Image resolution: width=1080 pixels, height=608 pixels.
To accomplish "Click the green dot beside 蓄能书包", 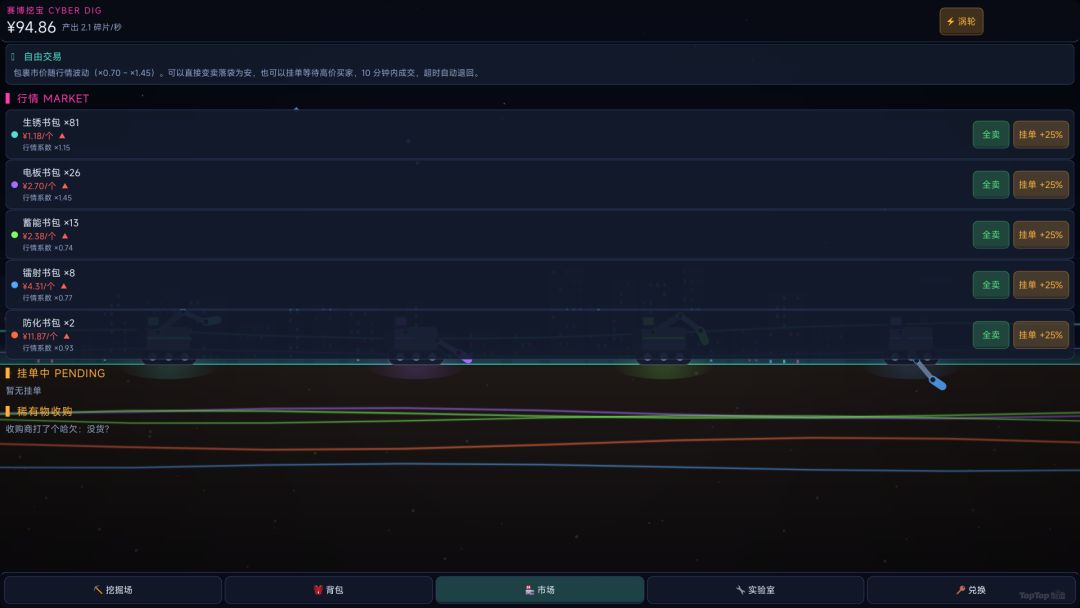I will (14, 235).
